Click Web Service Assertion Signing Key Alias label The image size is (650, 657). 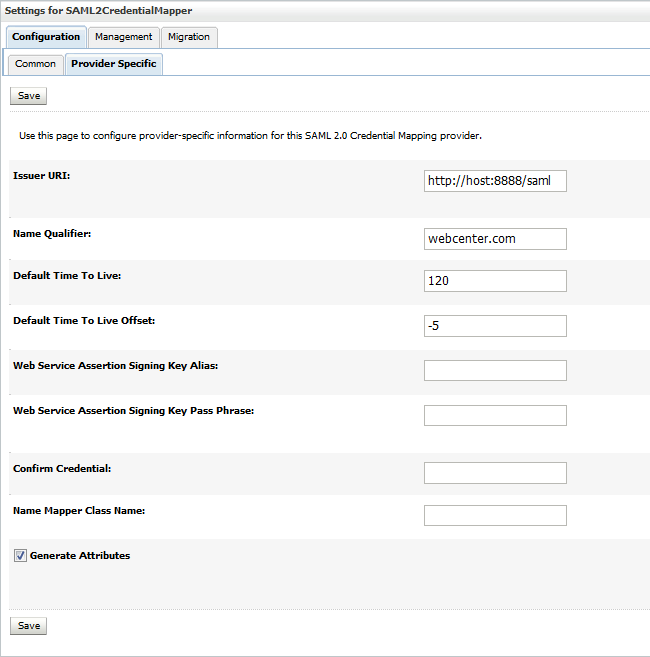116,366
